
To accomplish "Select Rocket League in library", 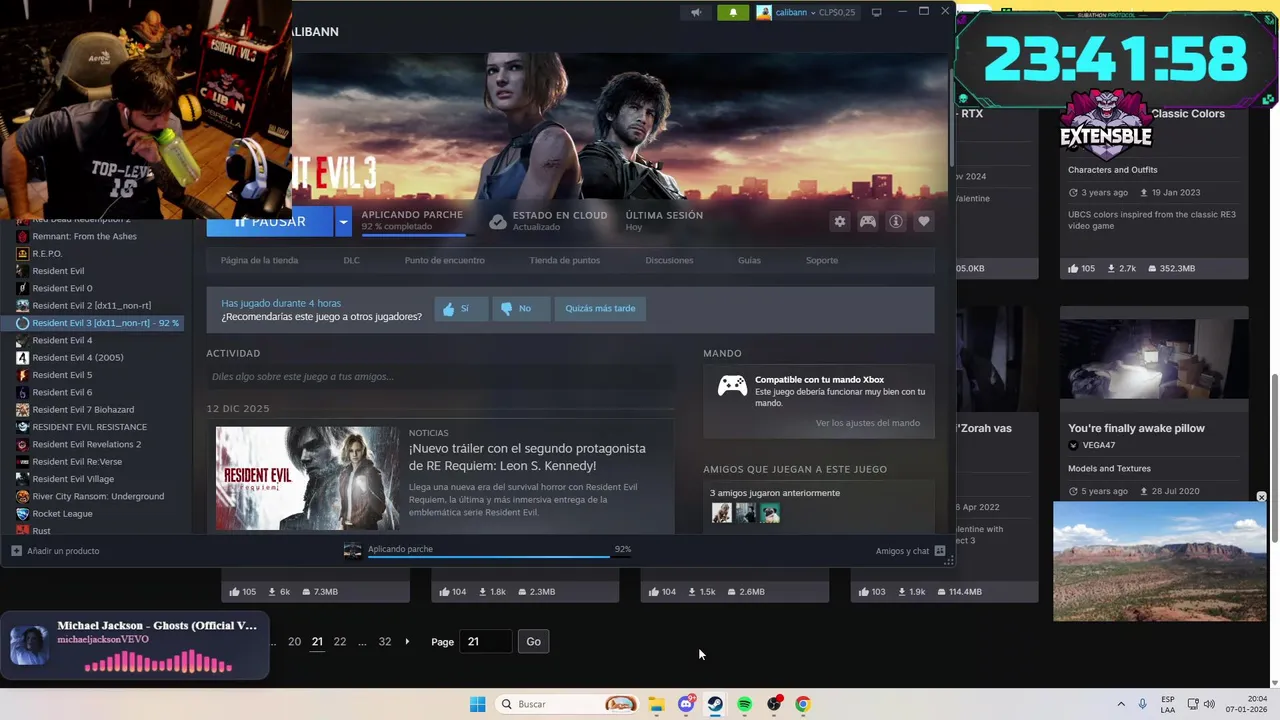I will point(62,514).
